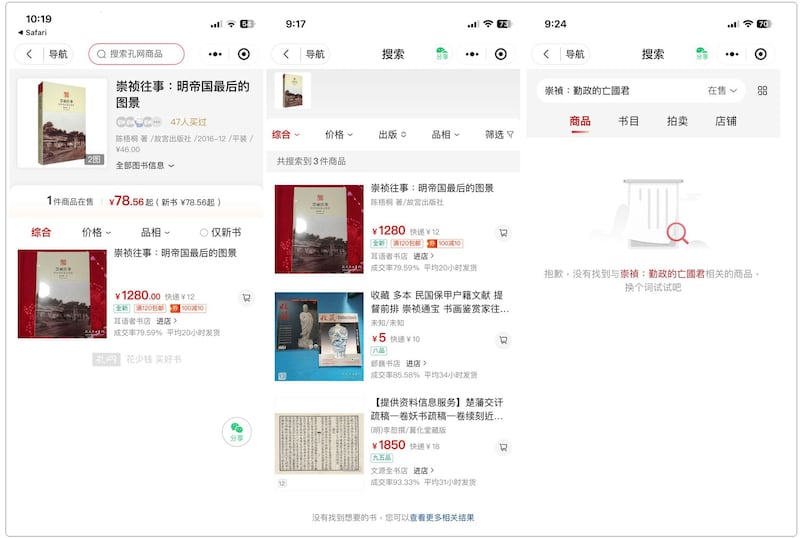Image resolution: width=800 pixels, height=538 pixels.
Task: Open the book cover thumbnail labeled 2图
Action: point(61,123)
